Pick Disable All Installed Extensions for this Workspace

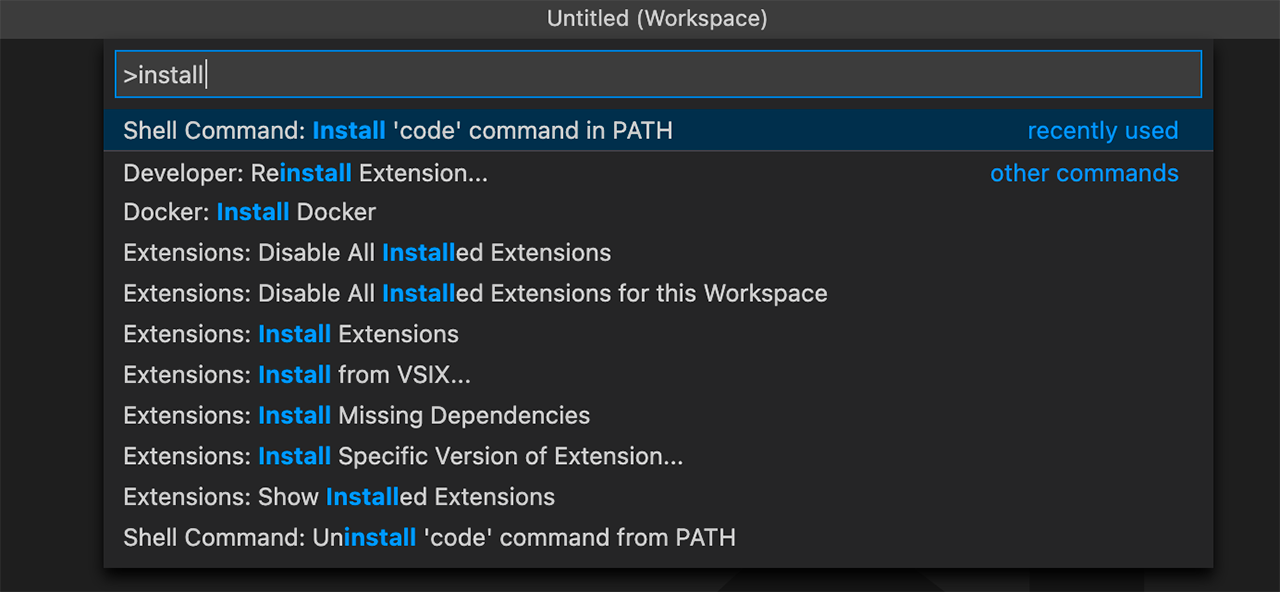click(x=658, y=294)
